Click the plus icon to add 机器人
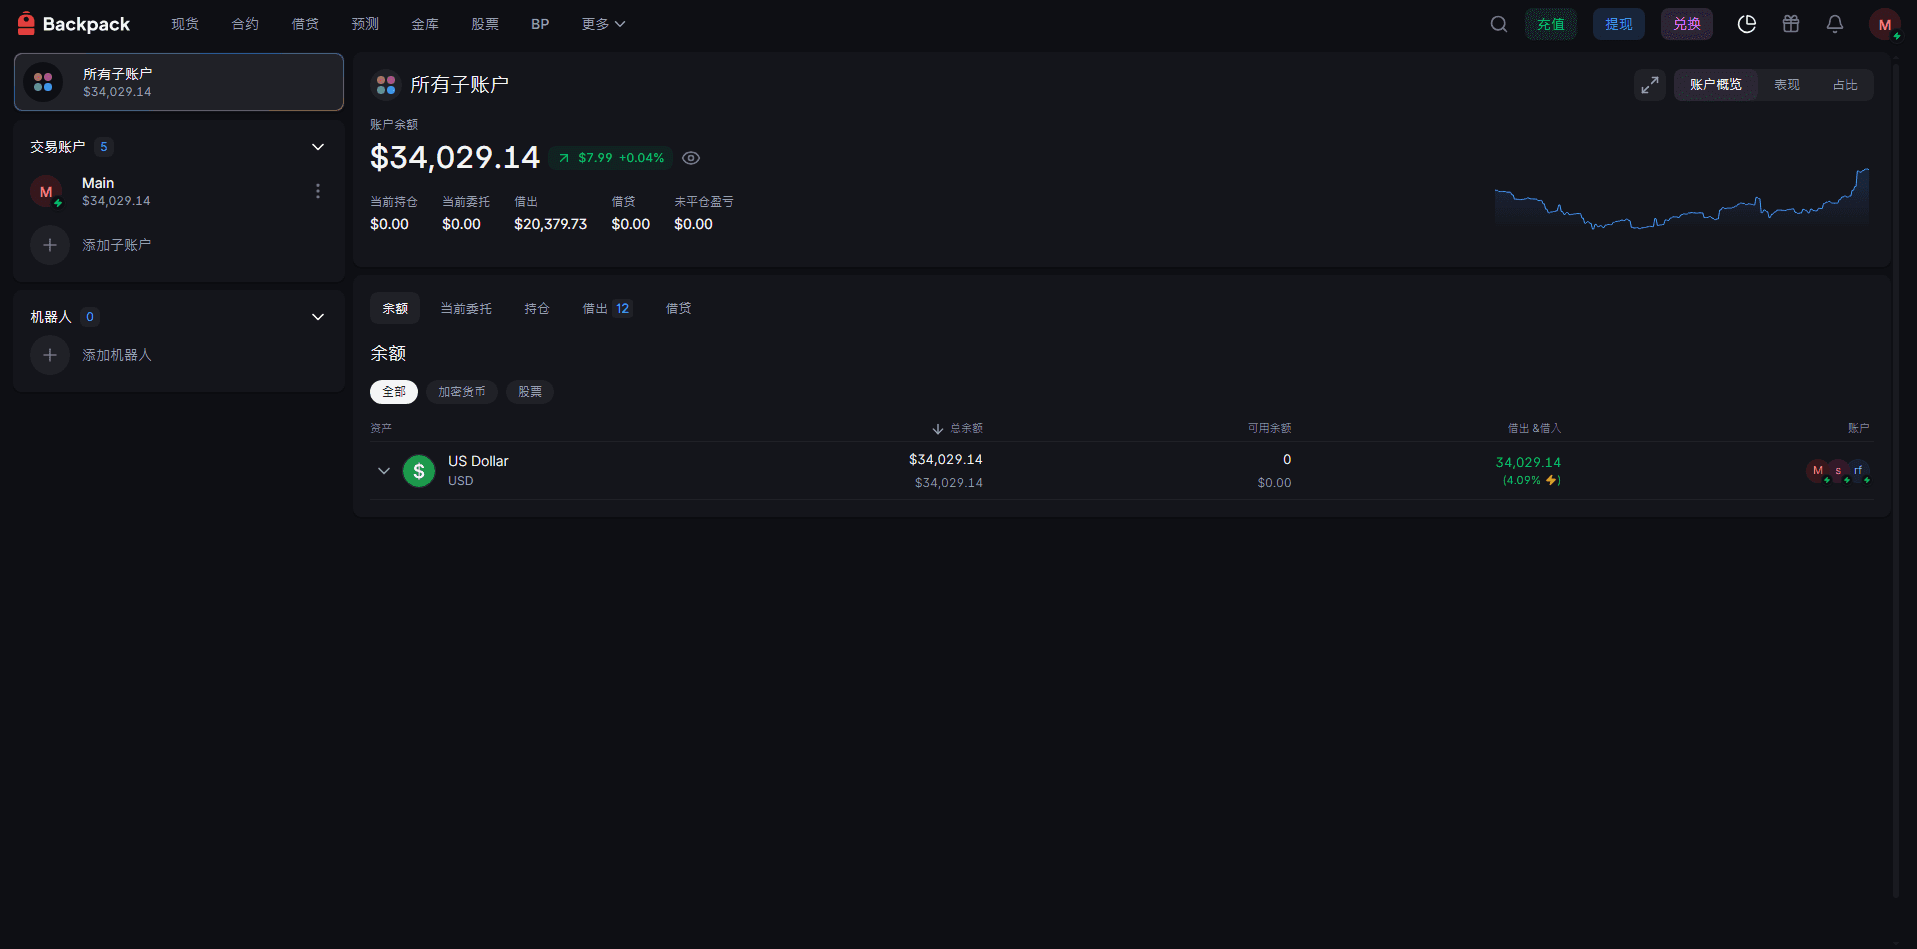Image resolution: width=1917 pixels, height=949 pixels. coord(50,355)
